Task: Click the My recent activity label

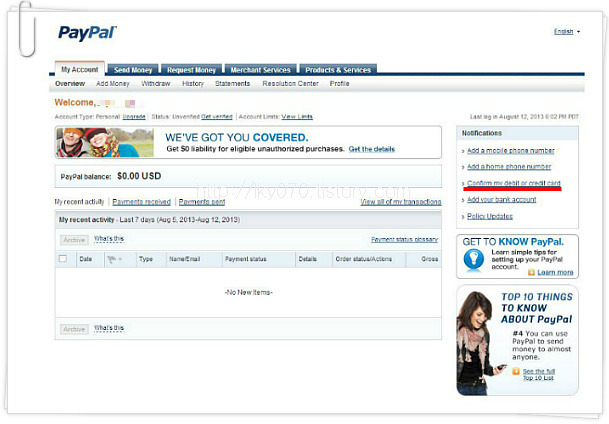Action: click(79, 202)
